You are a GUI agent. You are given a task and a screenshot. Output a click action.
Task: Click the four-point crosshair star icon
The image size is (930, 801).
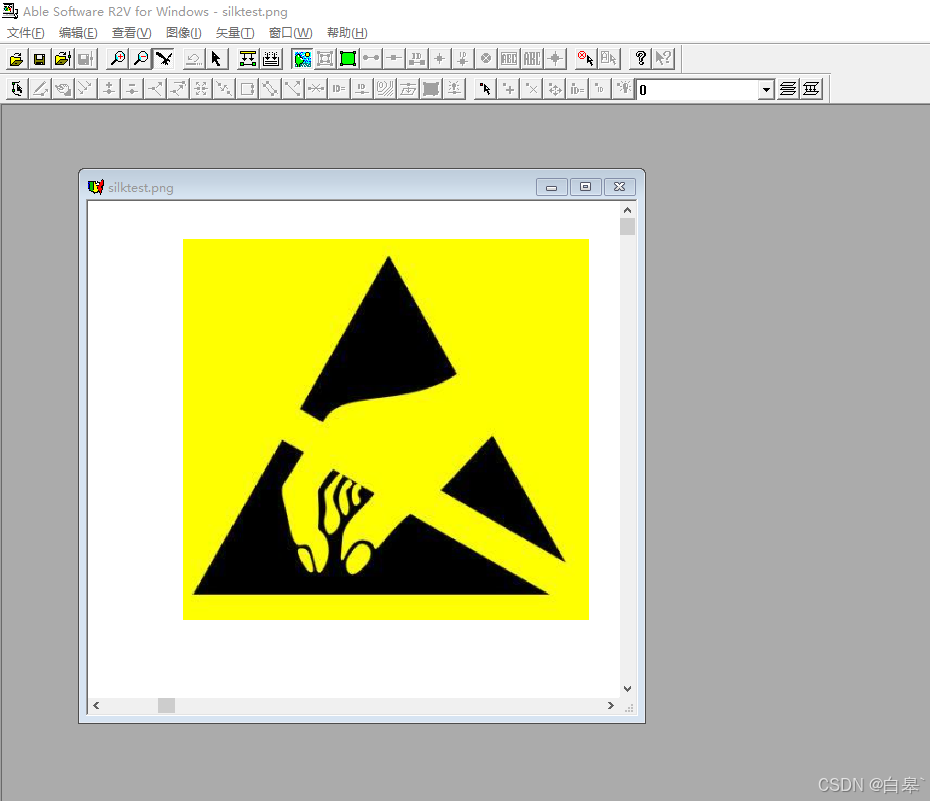(x=555, y=59)
